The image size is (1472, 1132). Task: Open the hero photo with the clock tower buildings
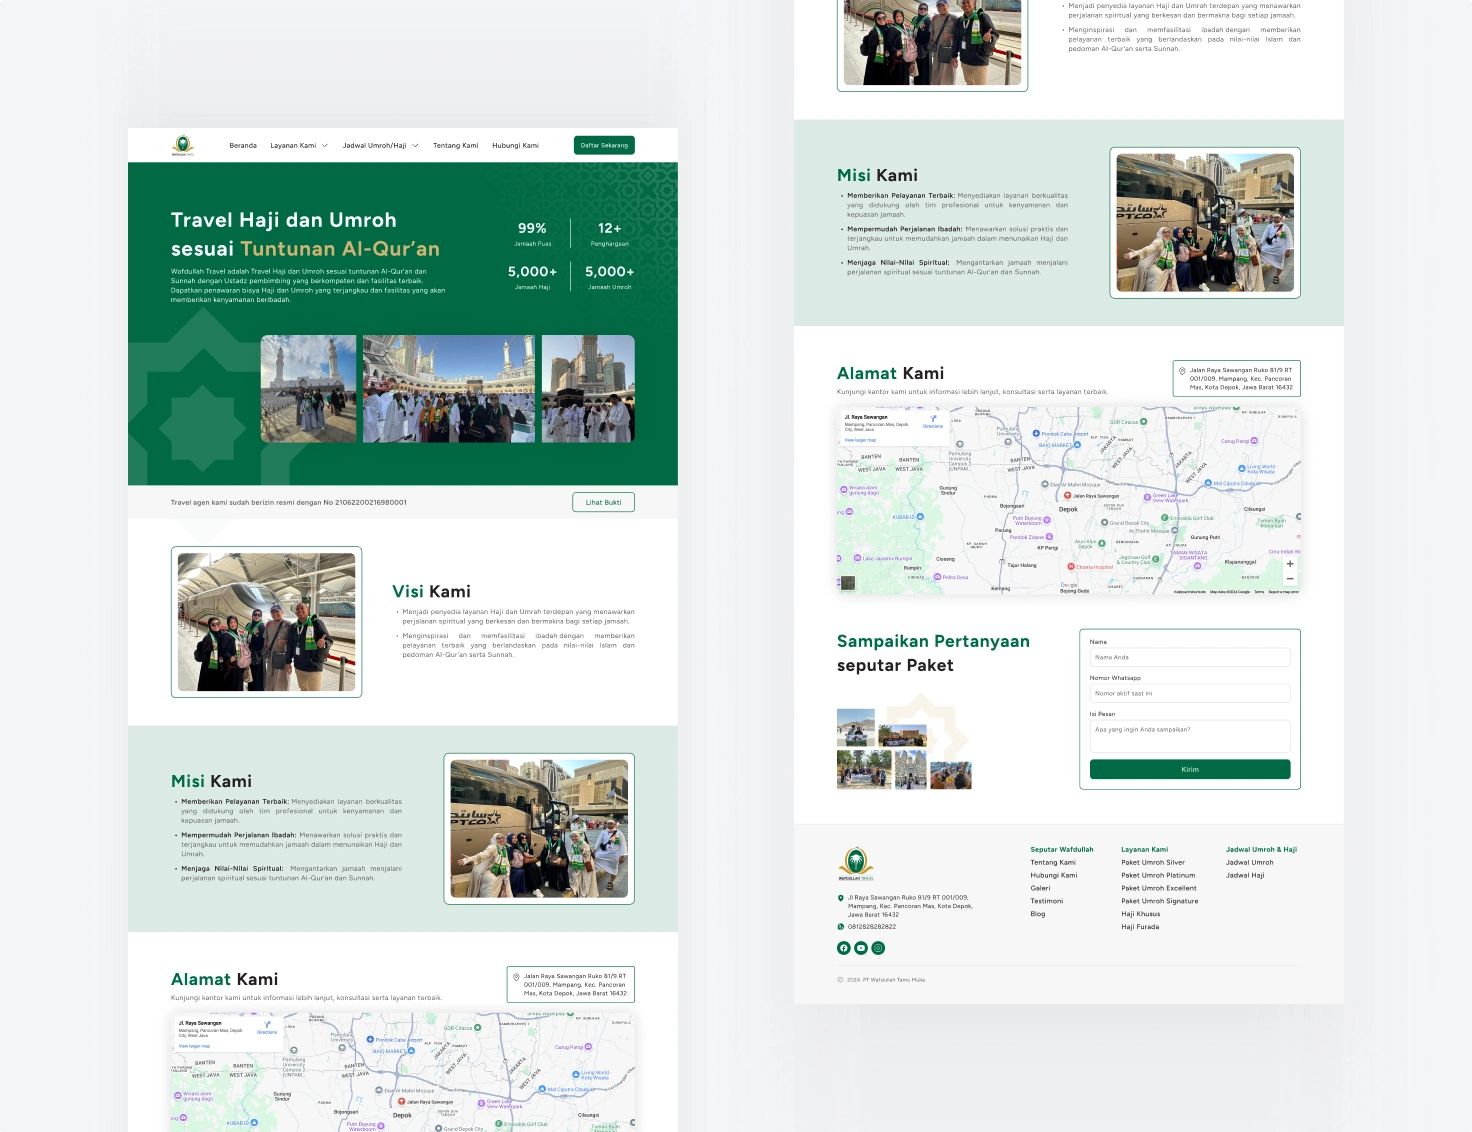(x=588, y=389)
